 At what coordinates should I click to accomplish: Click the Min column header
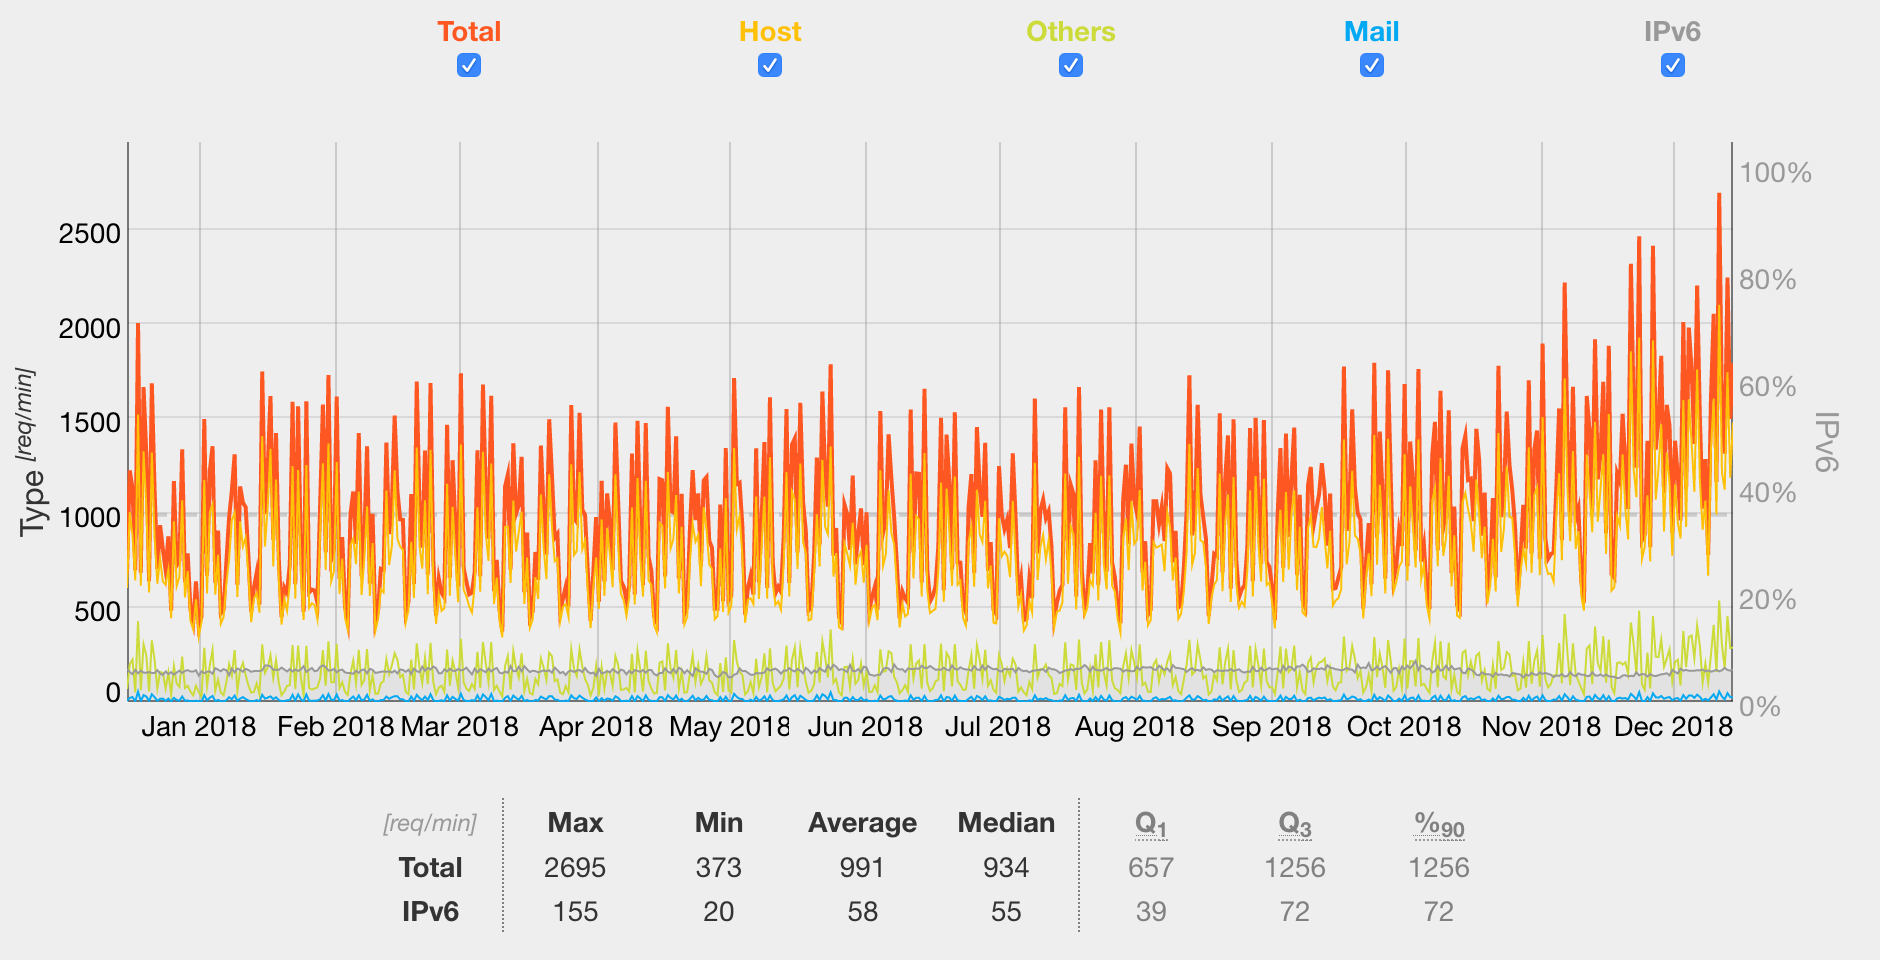tap(719, 823)
